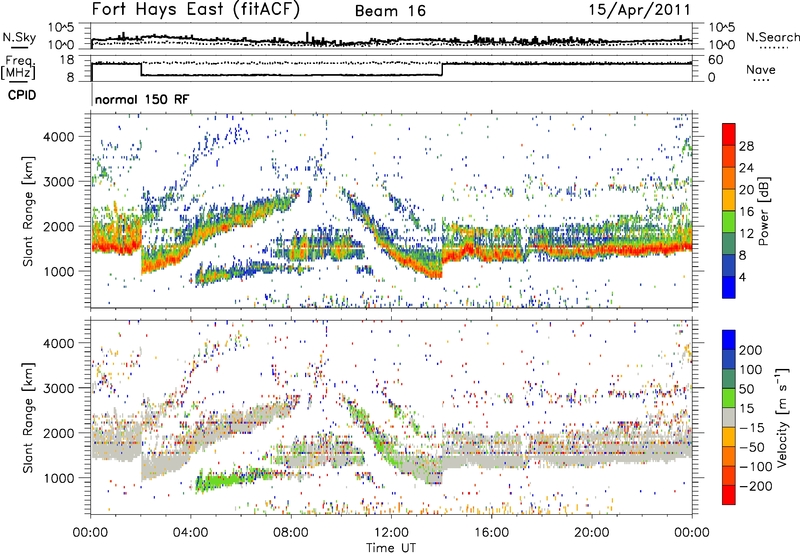
Task: Click the date '15/Apr/2011'
Action: pos(639,10)
